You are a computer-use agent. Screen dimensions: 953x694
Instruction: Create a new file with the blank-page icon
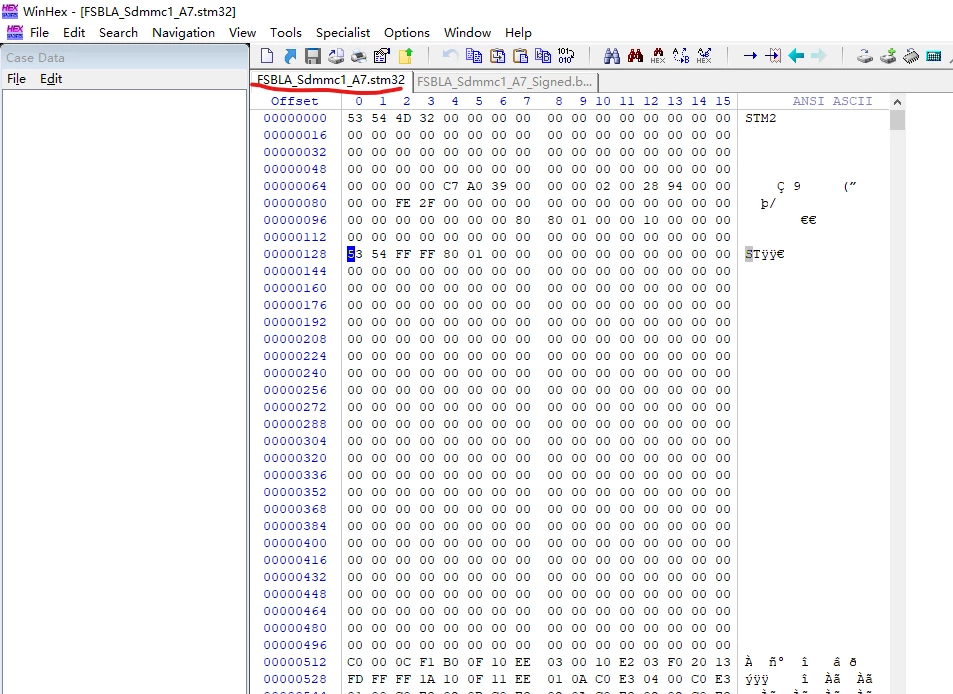(266, 56)
